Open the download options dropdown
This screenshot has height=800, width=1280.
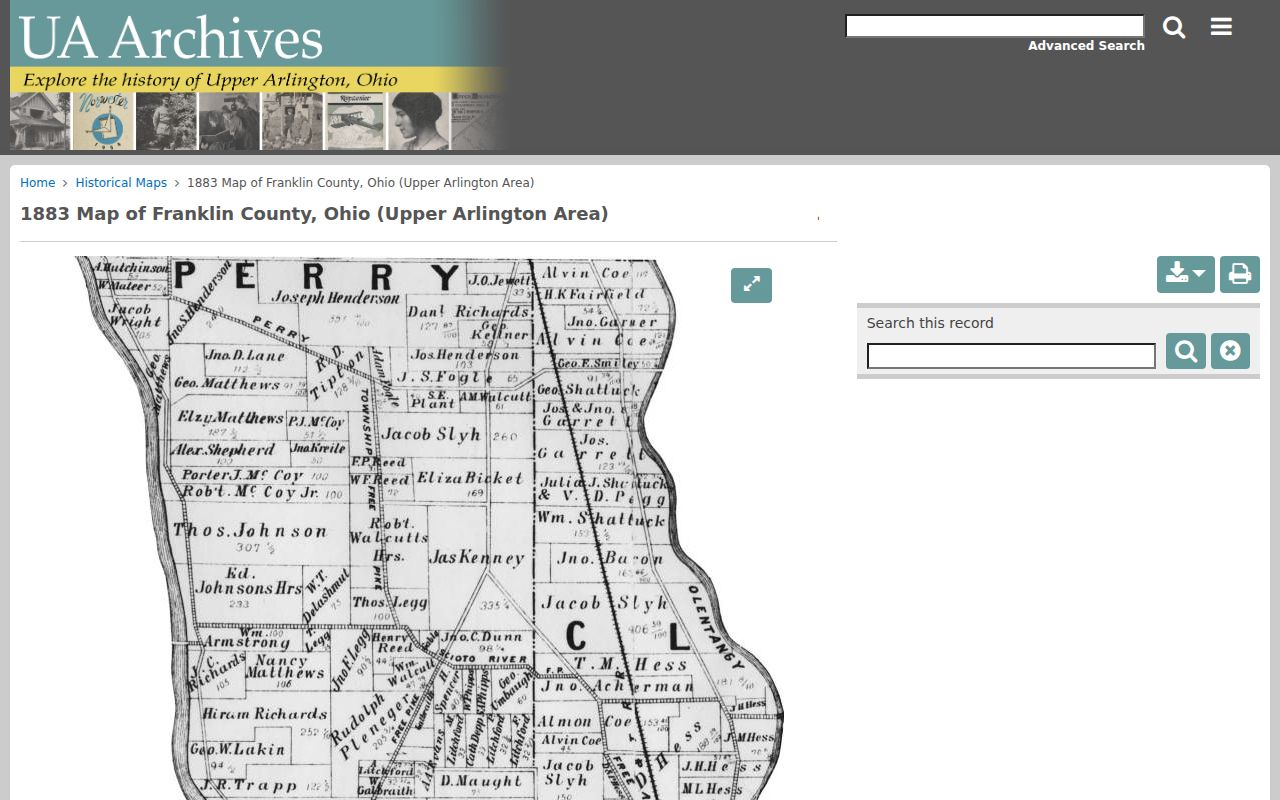coord(1185,274)
